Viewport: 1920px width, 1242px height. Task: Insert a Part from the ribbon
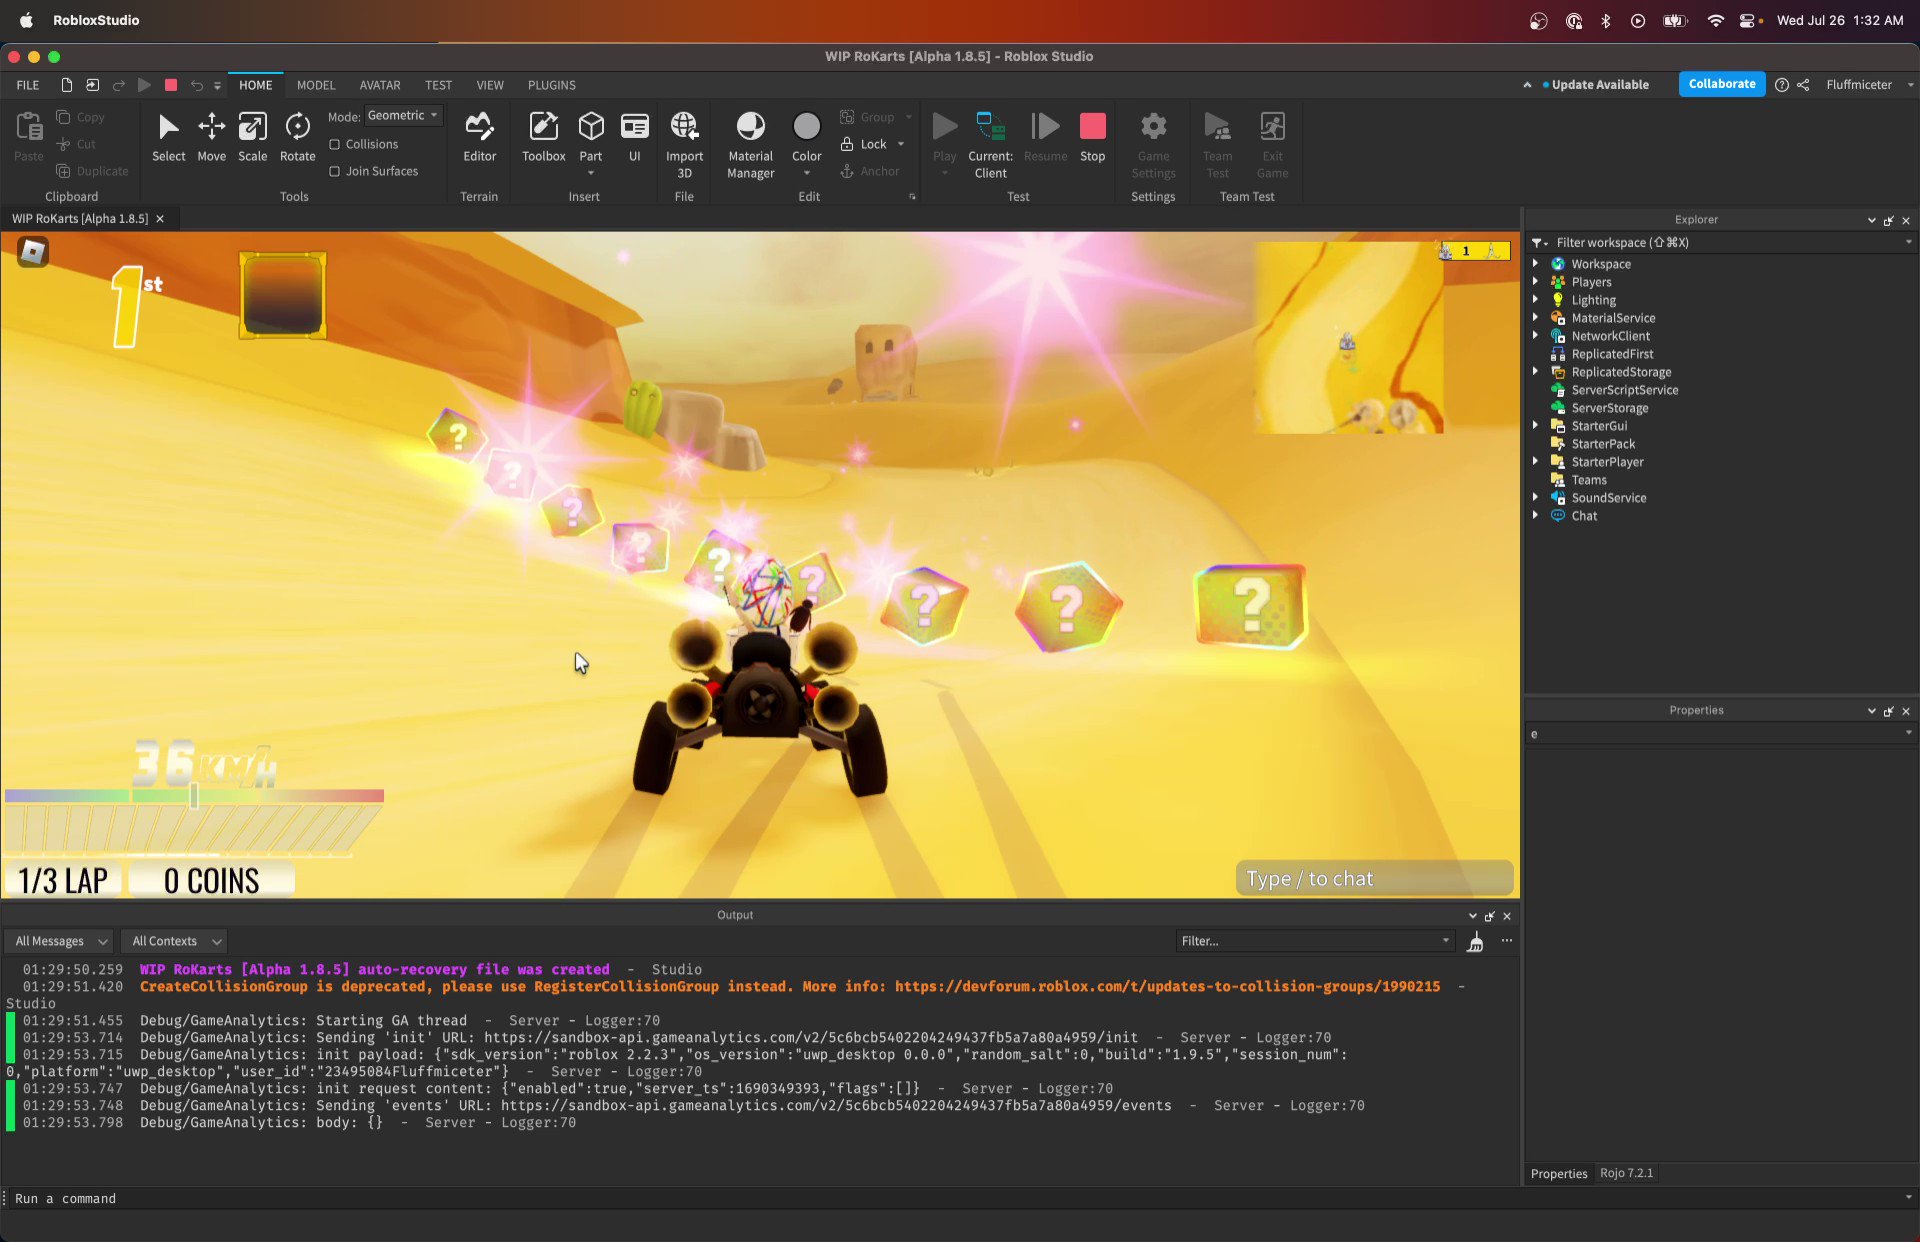(x=591, y=136)
